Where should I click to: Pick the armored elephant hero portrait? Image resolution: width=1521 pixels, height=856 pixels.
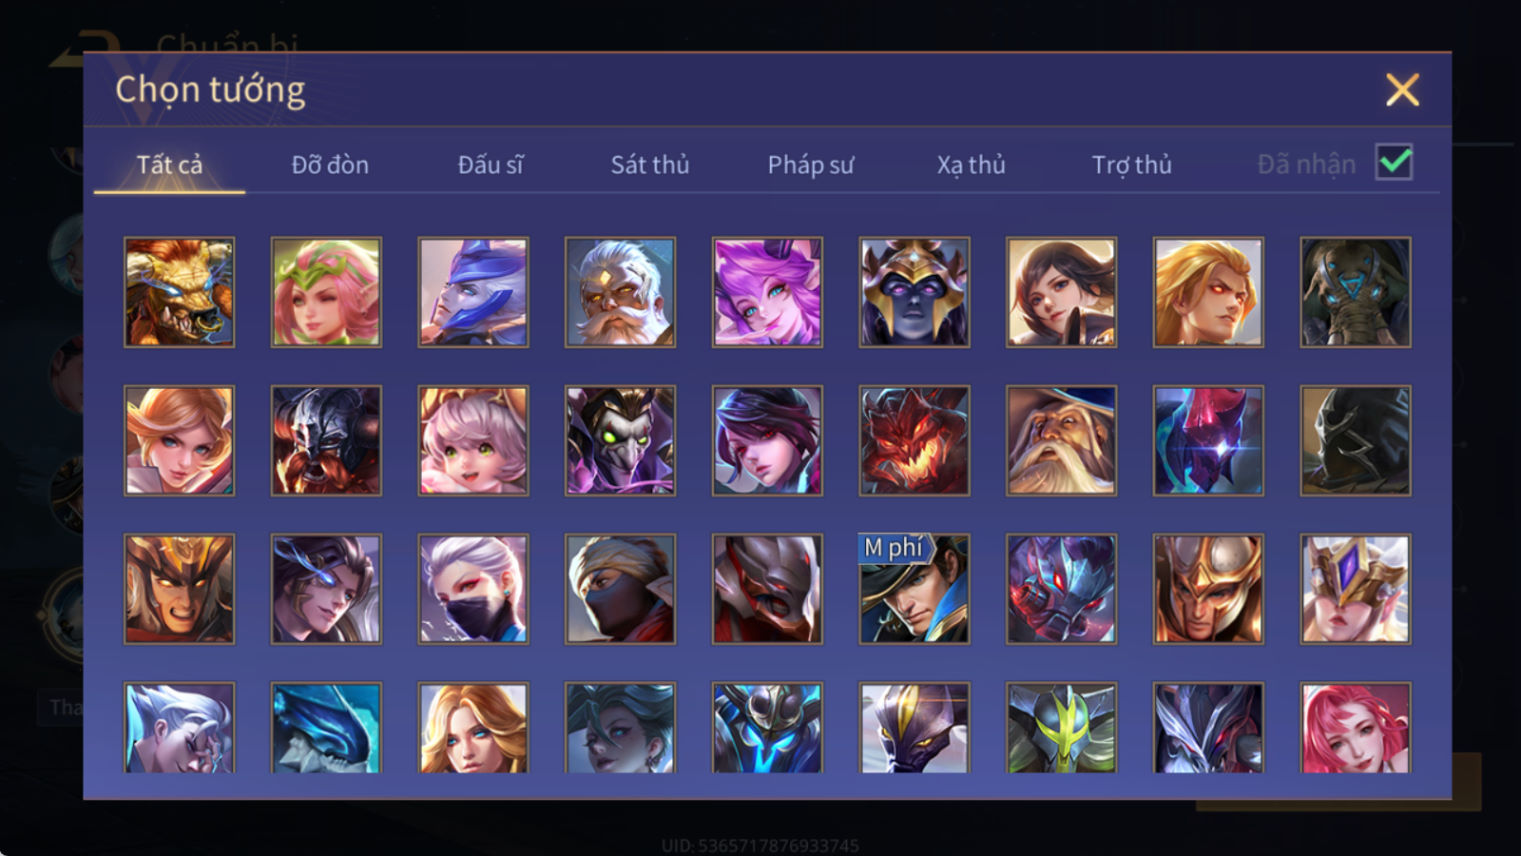(x=1355, y=292)
